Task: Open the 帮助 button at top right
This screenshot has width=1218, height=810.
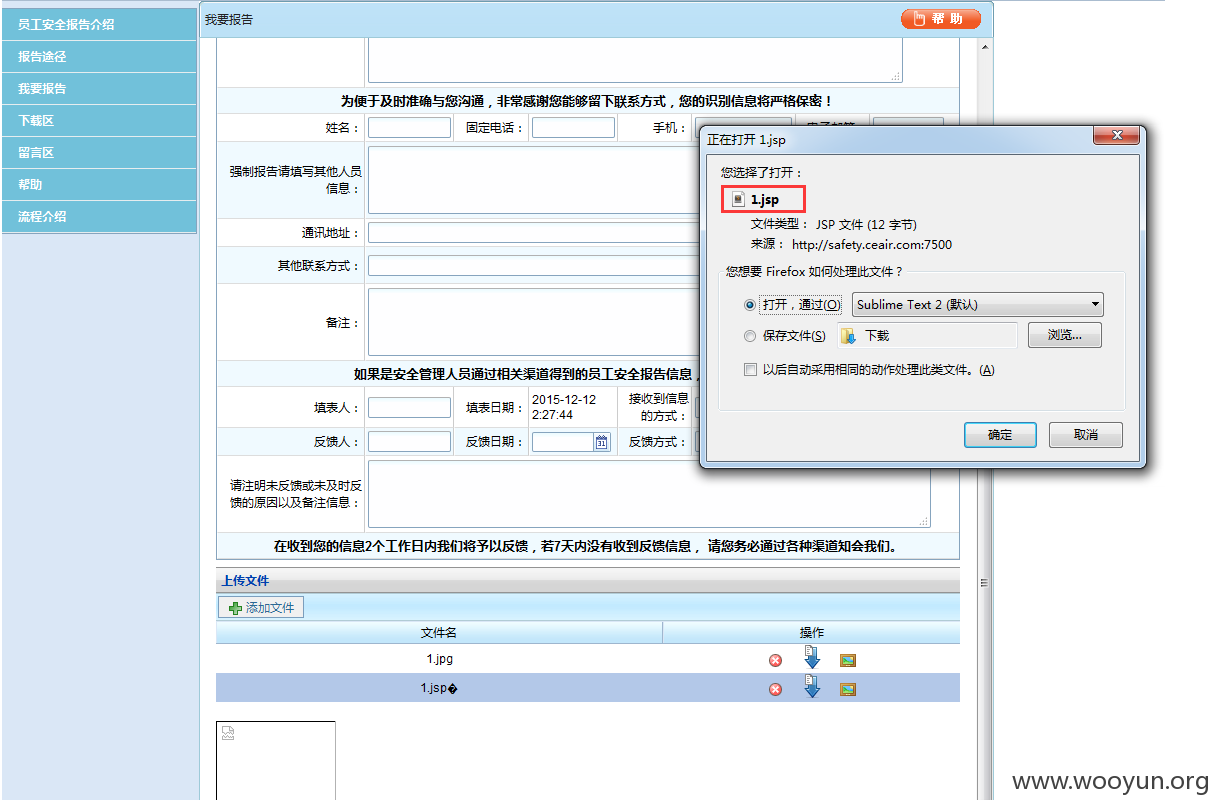Action: coord(940,19)
